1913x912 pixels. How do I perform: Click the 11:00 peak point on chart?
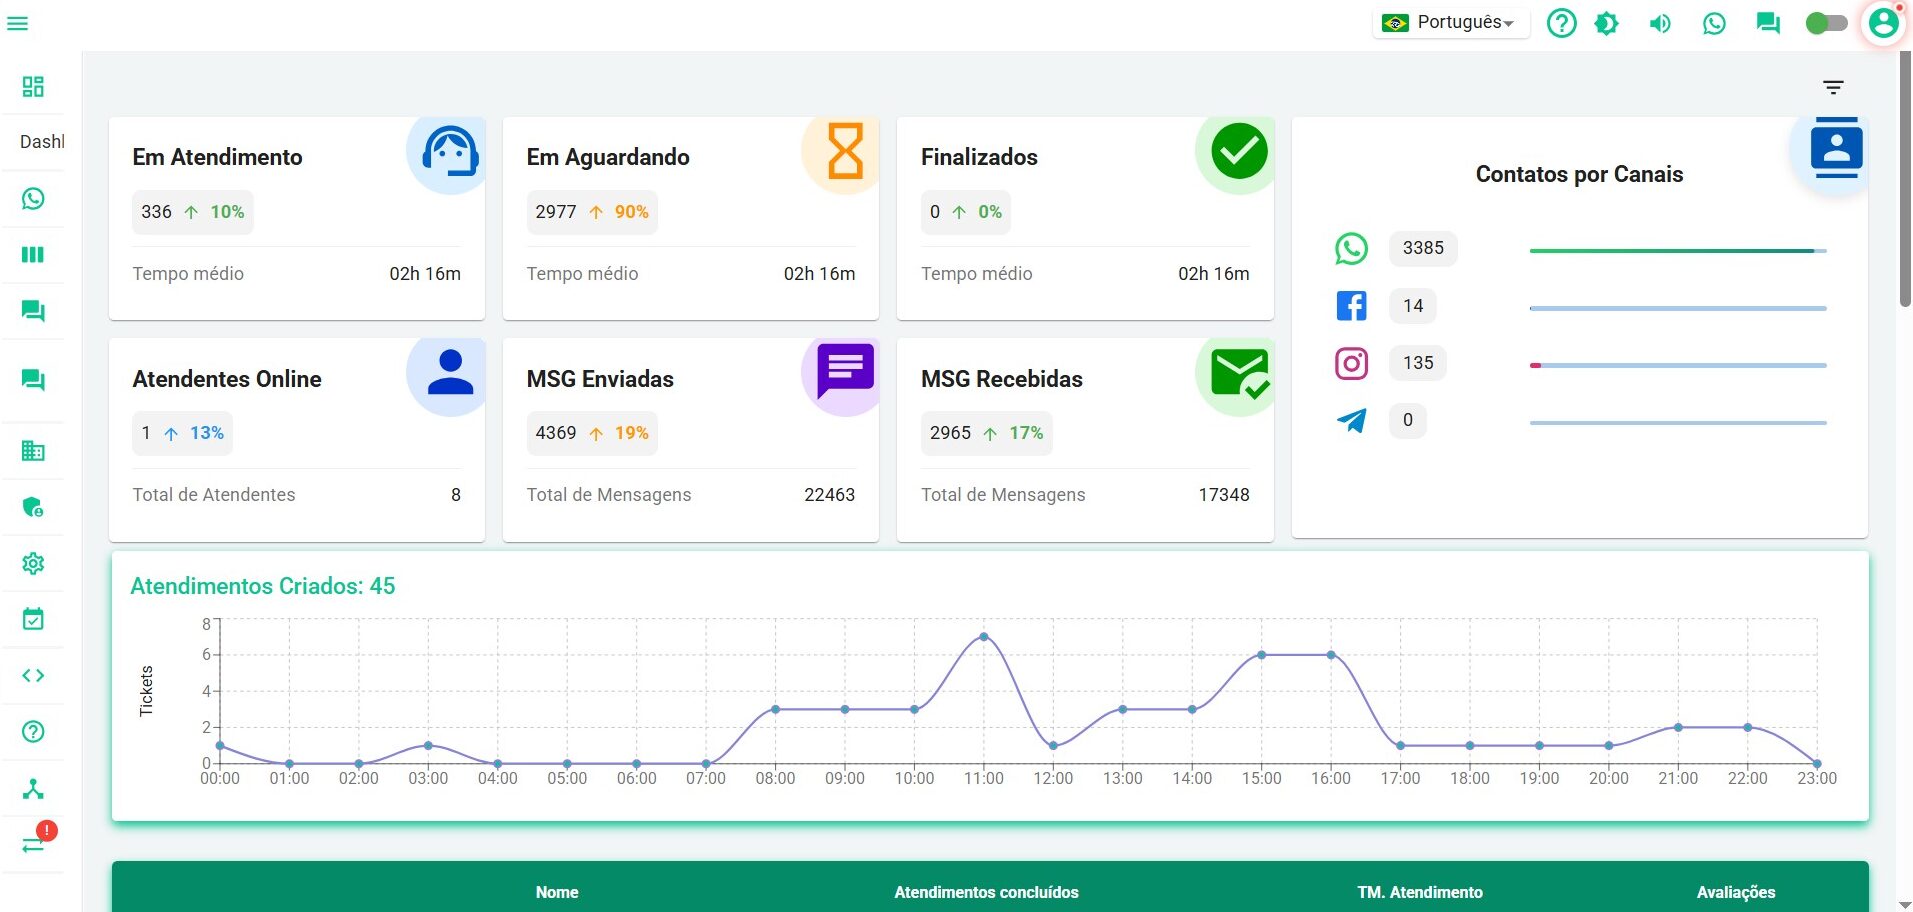click(x=984, y=637)
